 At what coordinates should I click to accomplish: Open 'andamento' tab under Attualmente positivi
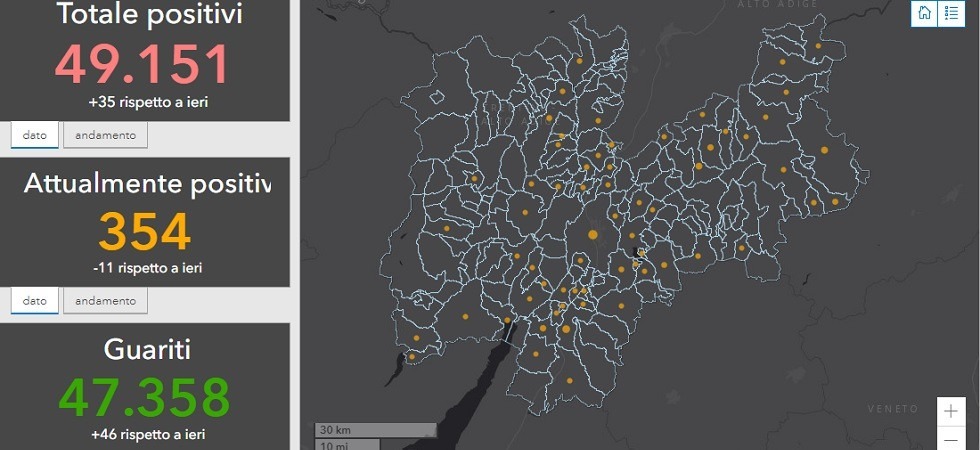click(105, 300)
